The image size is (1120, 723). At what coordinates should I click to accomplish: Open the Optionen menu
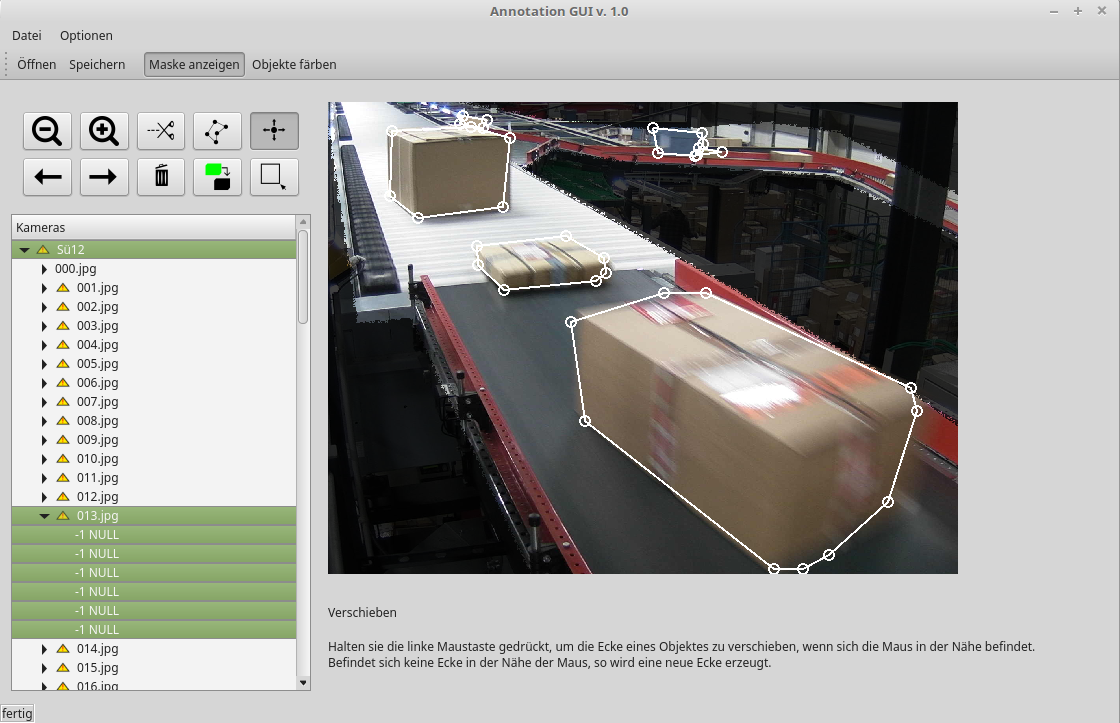[x=86, y=35]
